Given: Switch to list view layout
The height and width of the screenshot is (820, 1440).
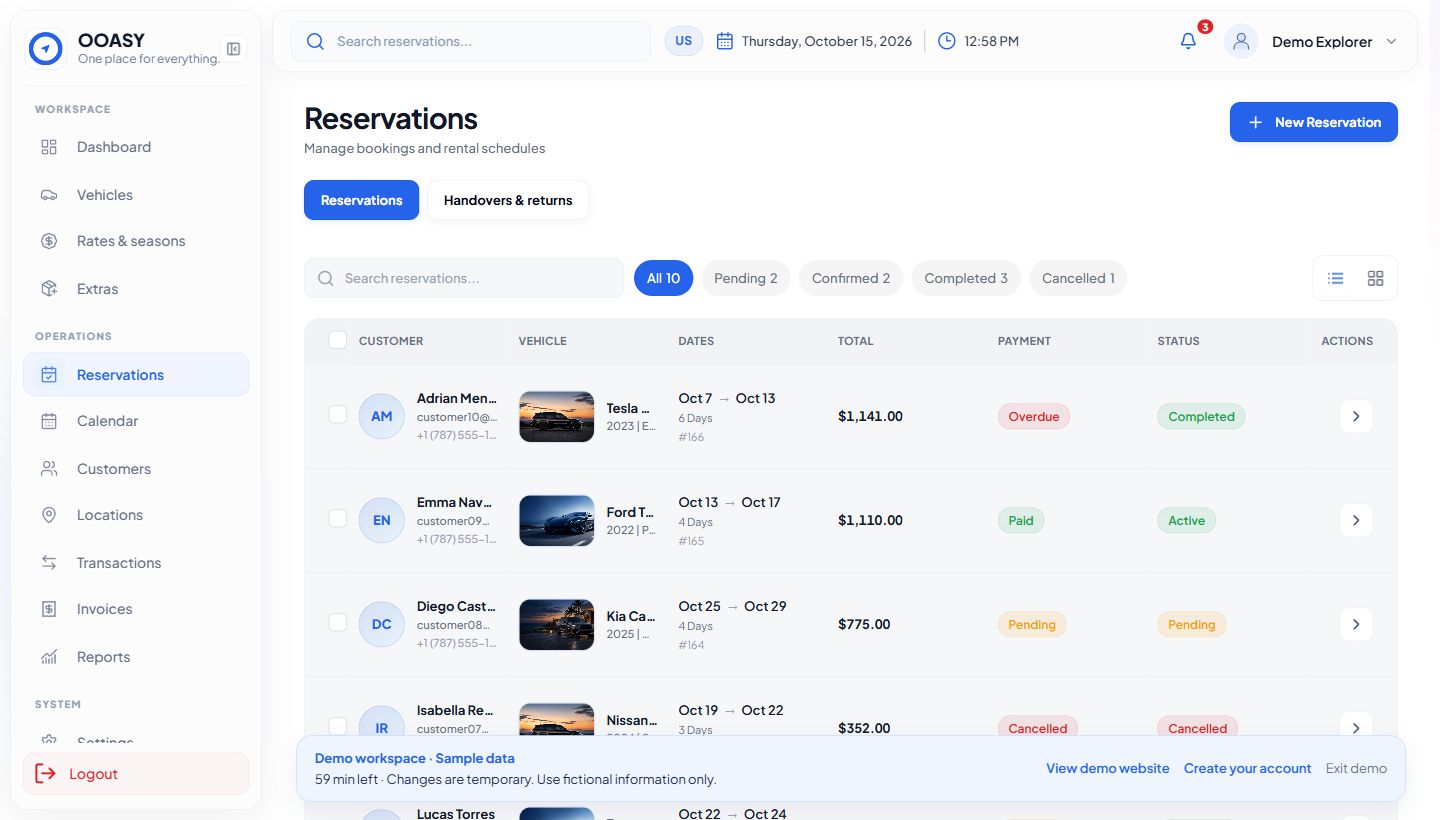Looking at the screenshot, I should pyautogui.click(x=1336, y=278).
